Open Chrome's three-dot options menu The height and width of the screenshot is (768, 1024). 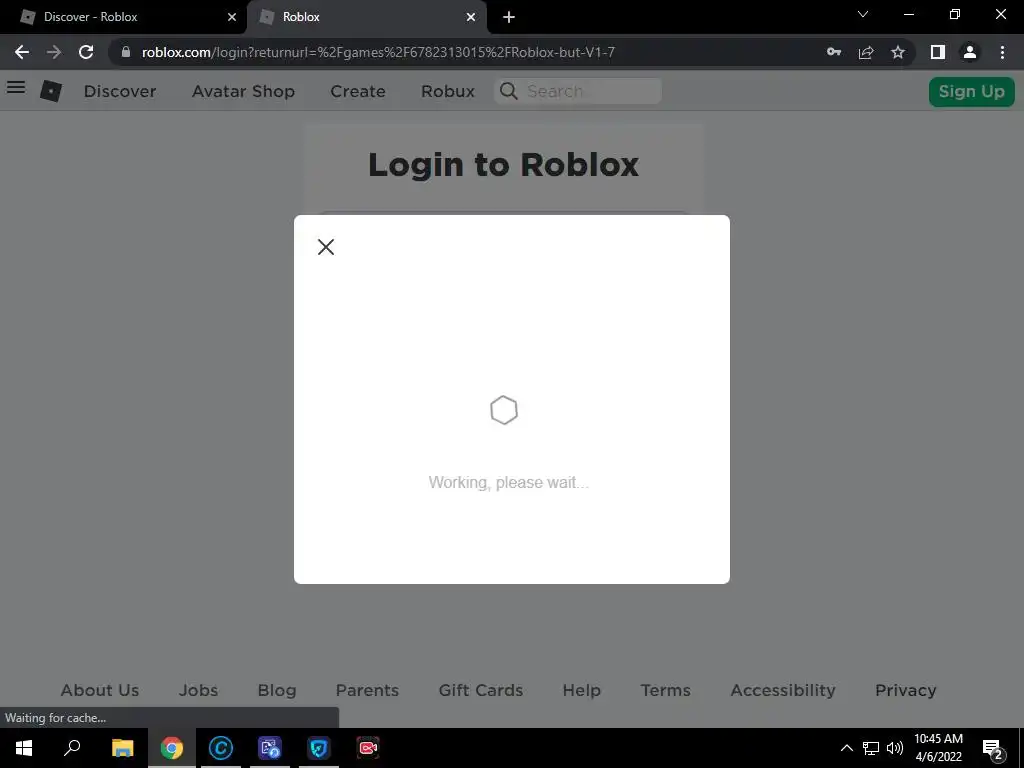[1002, 52]
